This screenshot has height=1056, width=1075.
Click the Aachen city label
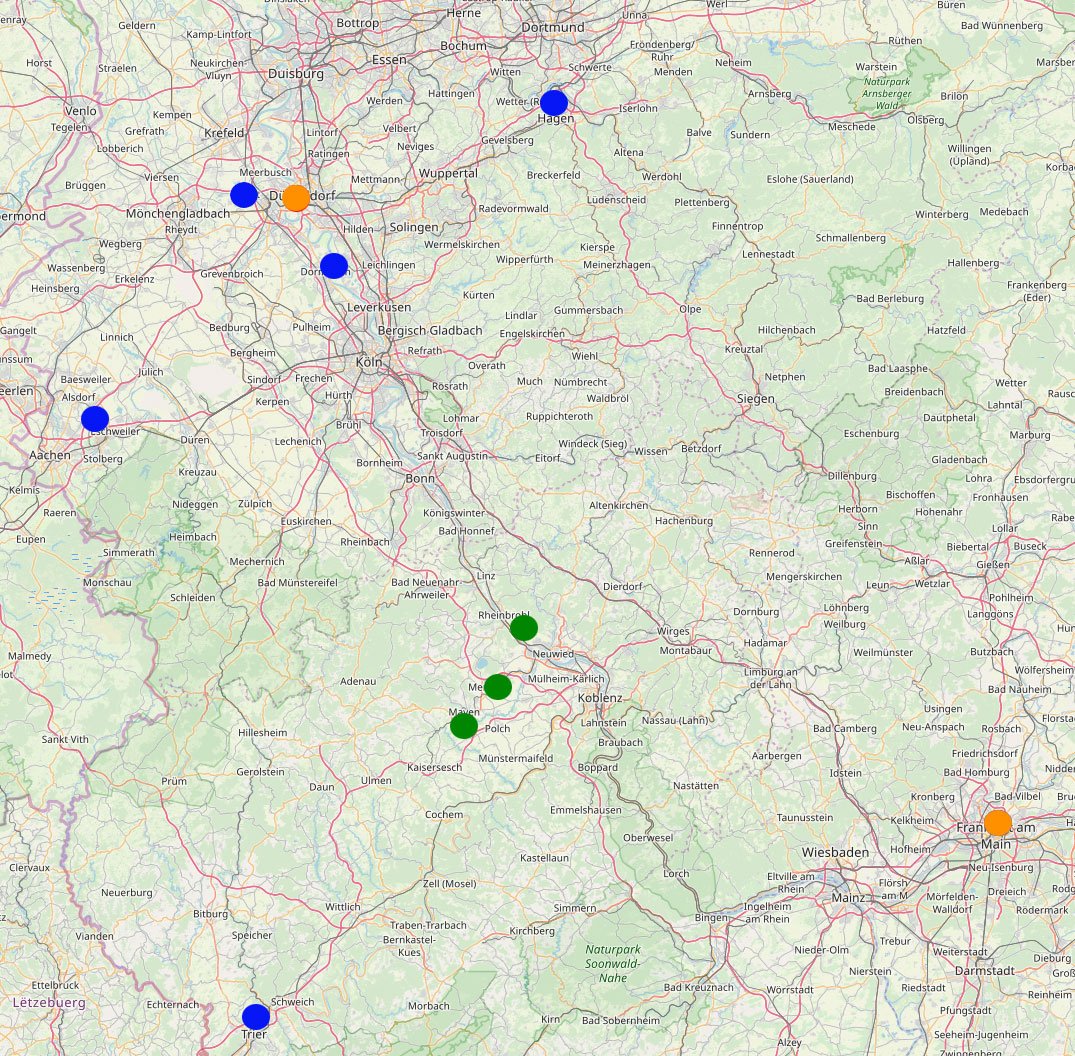(x=50, y=455)
